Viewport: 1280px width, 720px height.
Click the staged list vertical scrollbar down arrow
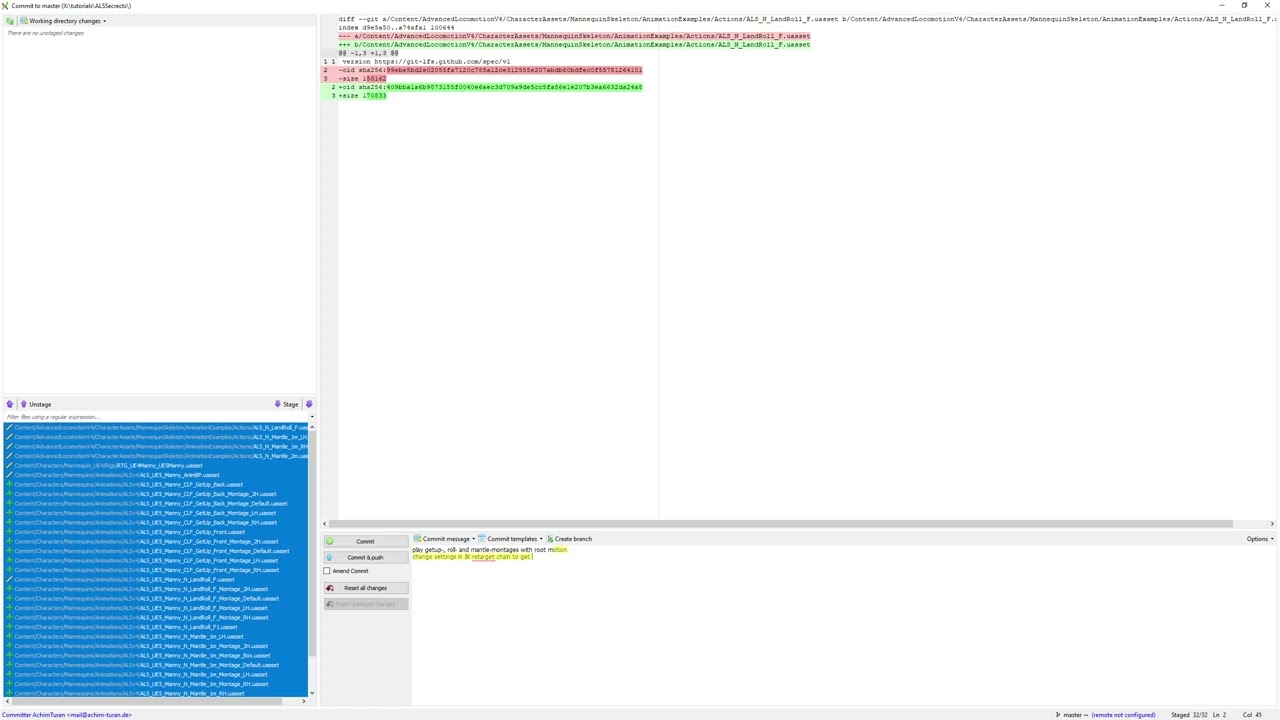[x=311, y=693]
